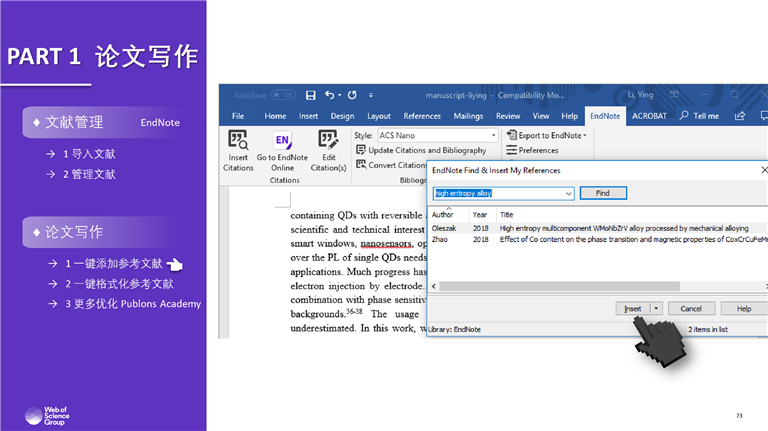
Task: Click the Share icon in ribbon
Action: coord(740,116)
